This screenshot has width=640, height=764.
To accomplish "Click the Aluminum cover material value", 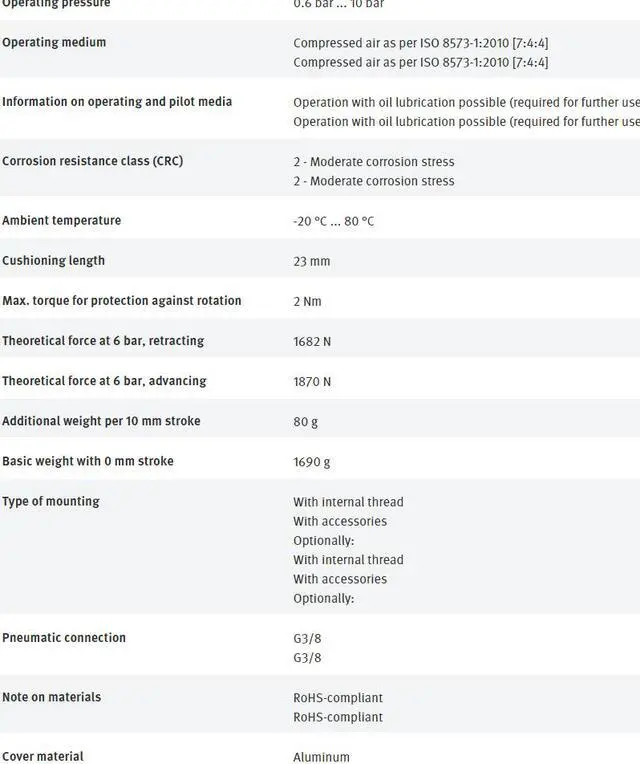I will click(321, 757).
